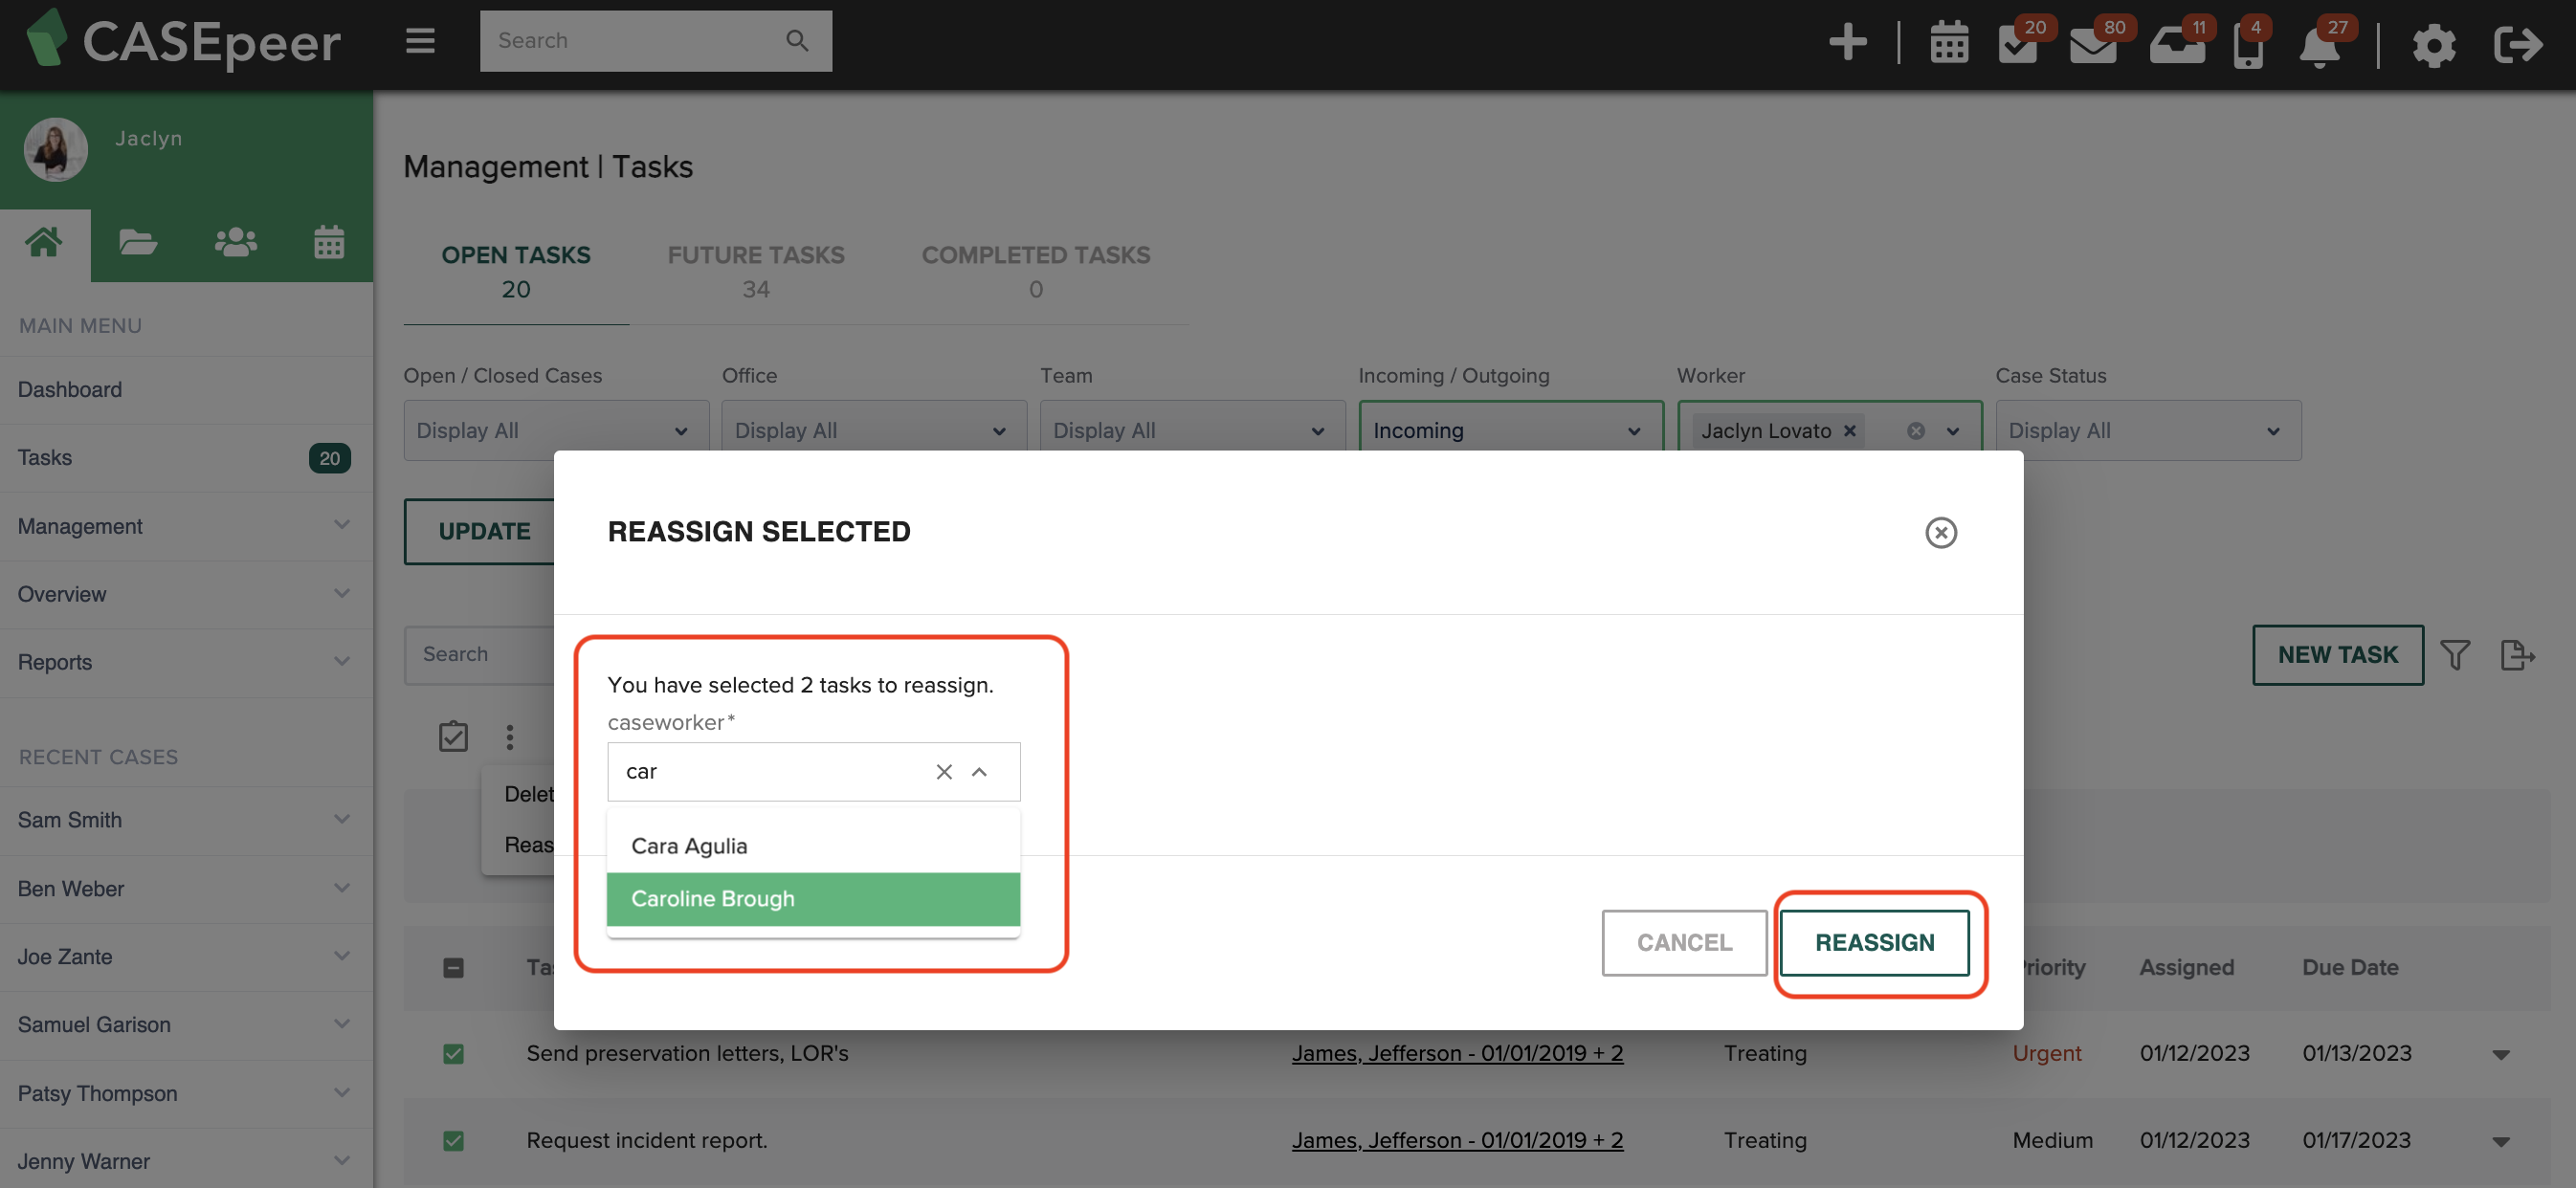Expand the Request incident report row arrow
The width and height of the screenshot is (2576, 1188).
pos(2500,1141)
